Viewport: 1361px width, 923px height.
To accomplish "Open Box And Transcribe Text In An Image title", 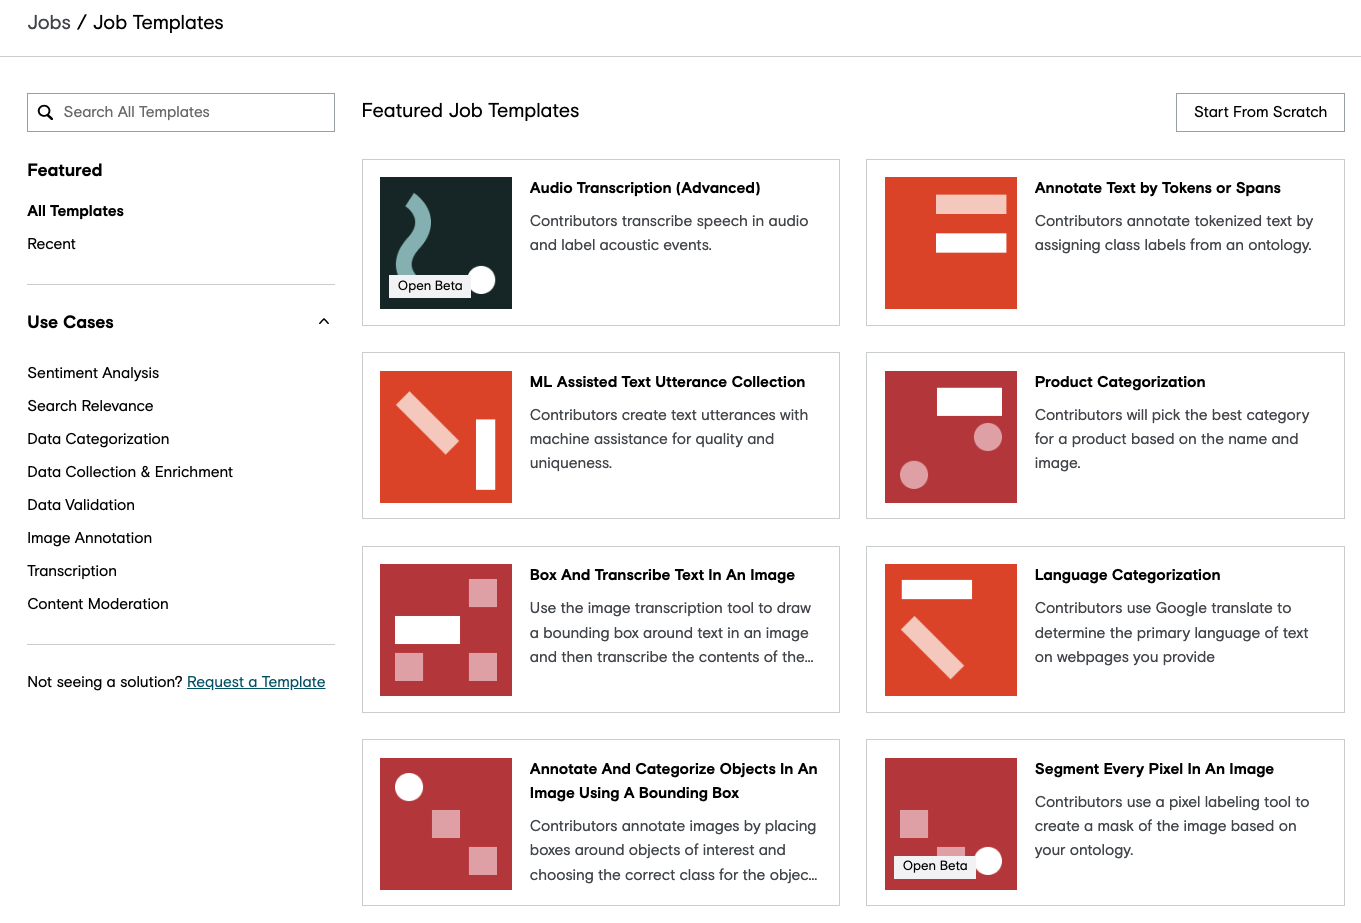I will (662, 575).
